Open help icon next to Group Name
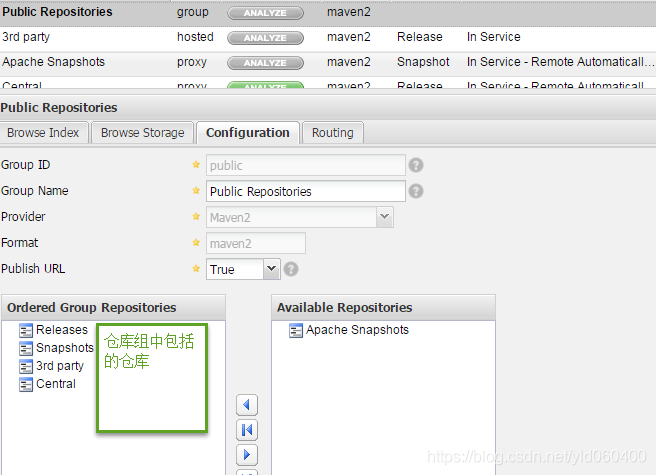 (x=416, y=191)
